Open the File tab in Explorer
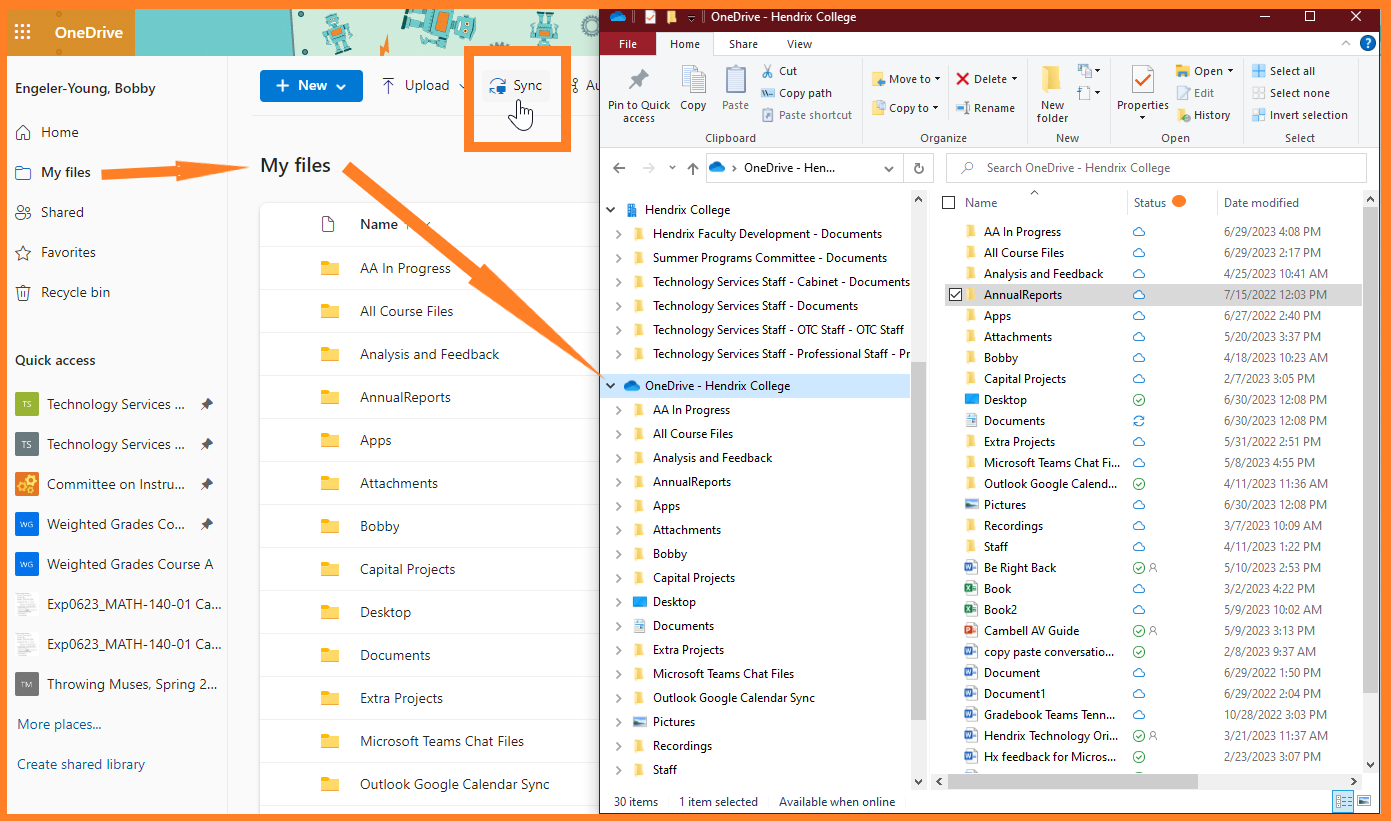1391x821 pixels. tap(627, 44)
